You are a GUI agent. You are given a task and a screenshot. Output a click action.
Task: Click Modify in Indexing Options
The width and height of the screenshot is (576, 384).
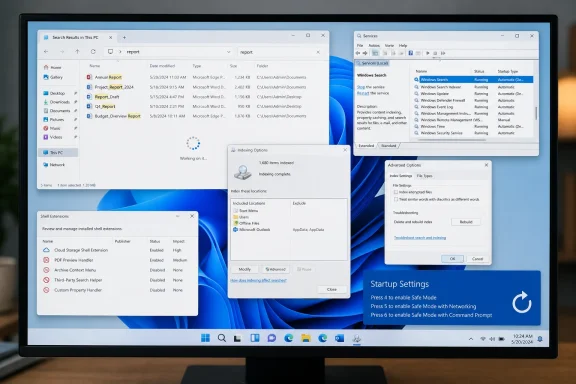(x=245, y=269)
